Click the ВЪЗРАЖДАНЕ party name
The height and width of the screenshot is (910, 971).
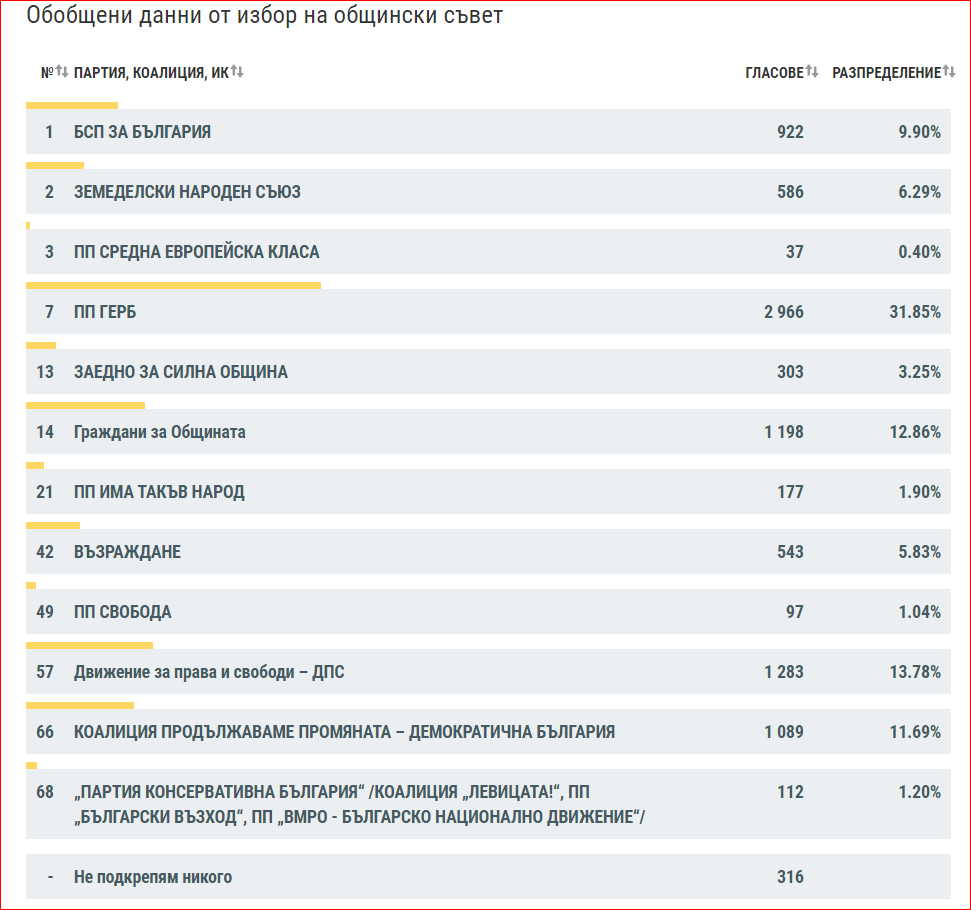[x=127, y=552]
